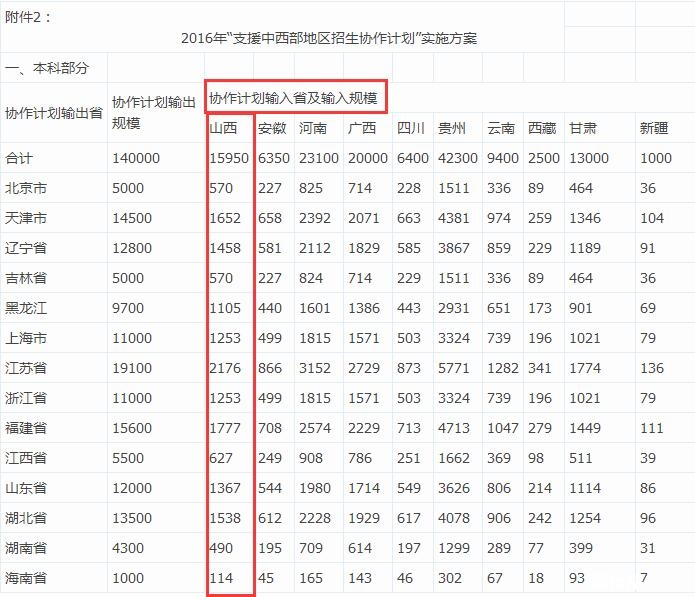The image size is (695, 597).
Task: Click the 一、本科部分 section heading
Action: [x=47, y=68]
